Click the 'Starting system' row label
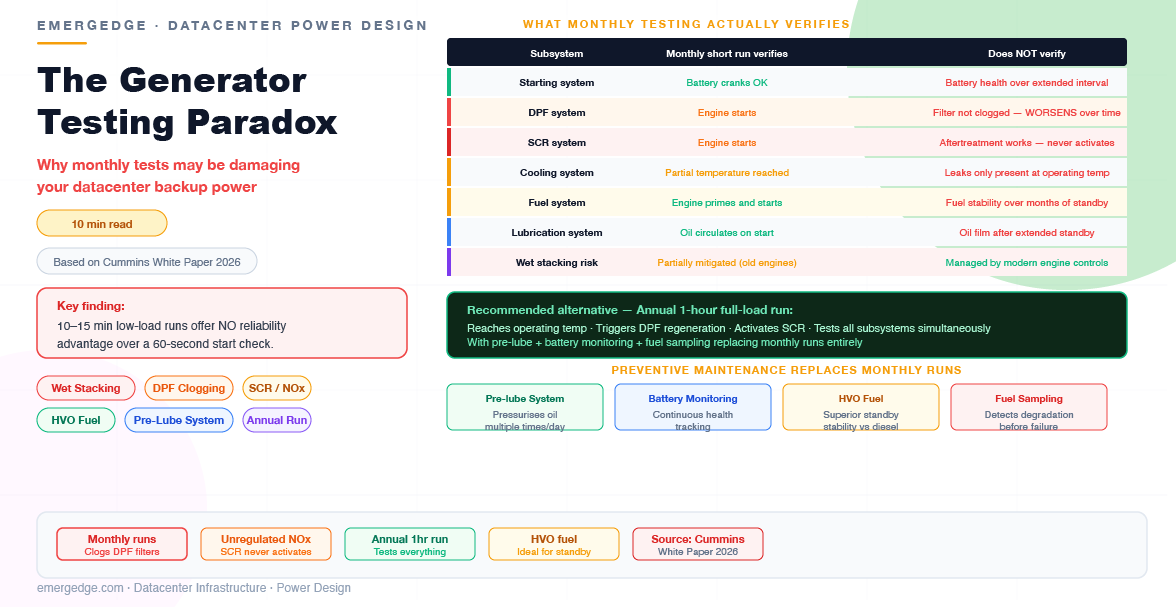Screen dimensions: 1176x607 [x=556, y=83]
